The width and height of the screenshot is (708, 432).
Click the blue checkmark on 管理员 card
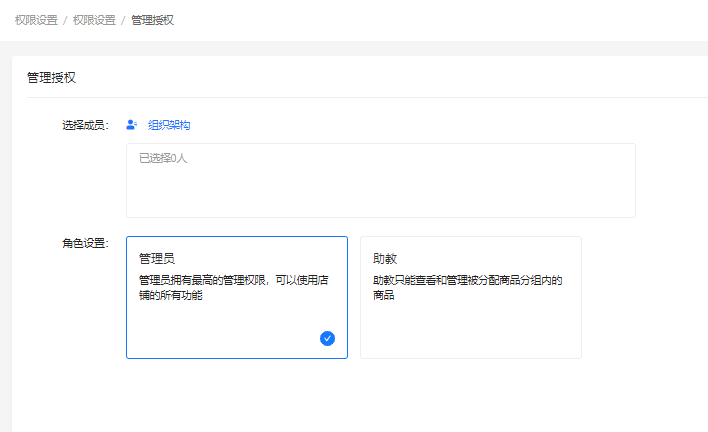(x=327, y=339)
